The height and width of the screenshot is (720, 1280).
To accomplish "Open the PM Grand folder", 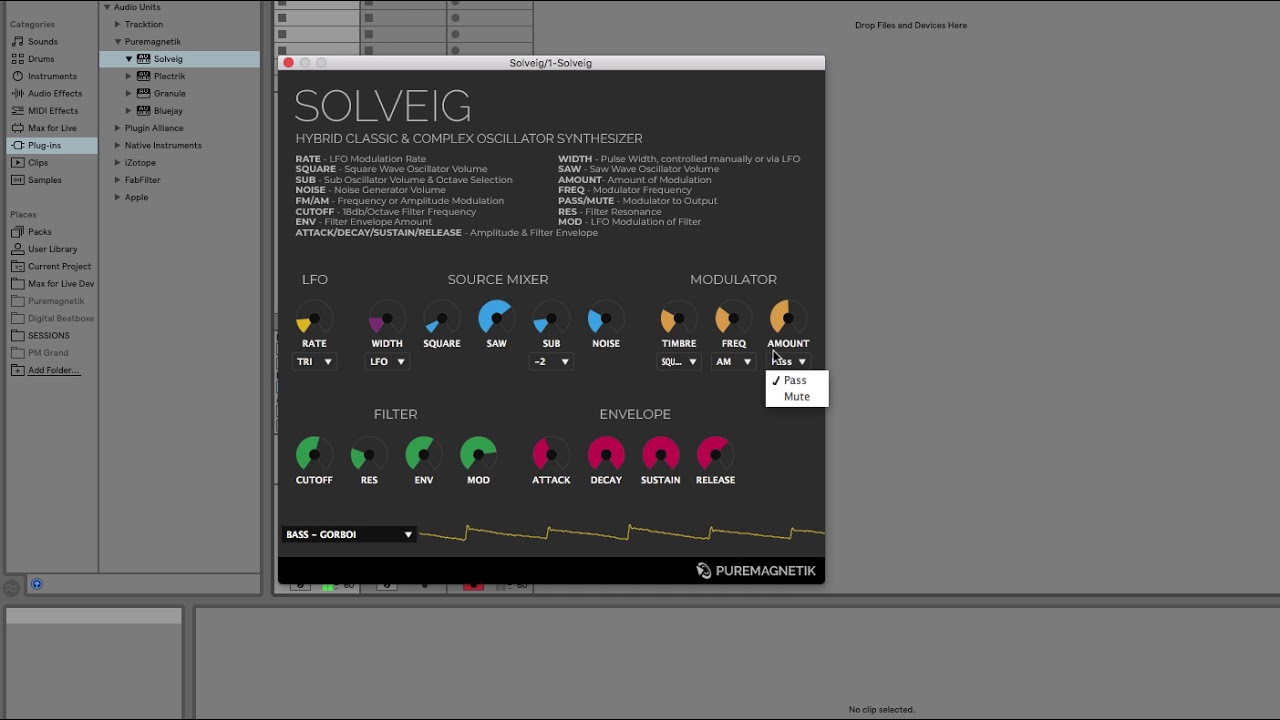I will click(x=48, y=353).
